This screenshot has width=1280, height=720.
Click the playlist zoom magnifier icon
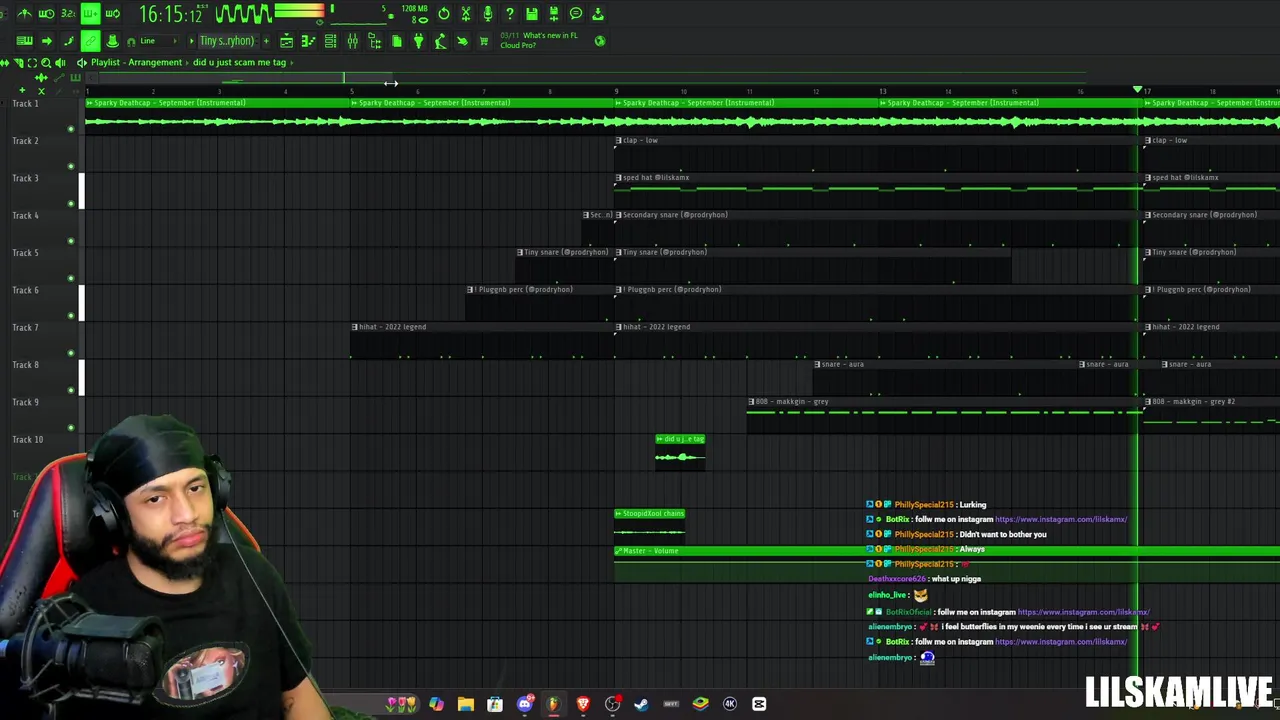tap(47, 62)
